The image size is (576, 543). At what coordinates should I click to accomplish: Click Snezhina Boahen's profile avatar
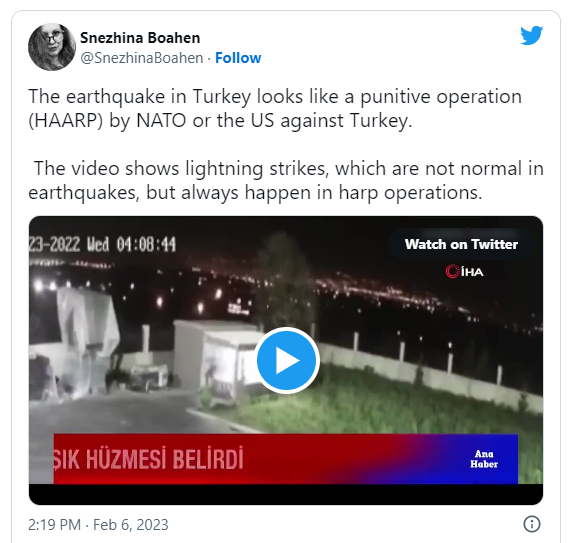coord(52,47)
